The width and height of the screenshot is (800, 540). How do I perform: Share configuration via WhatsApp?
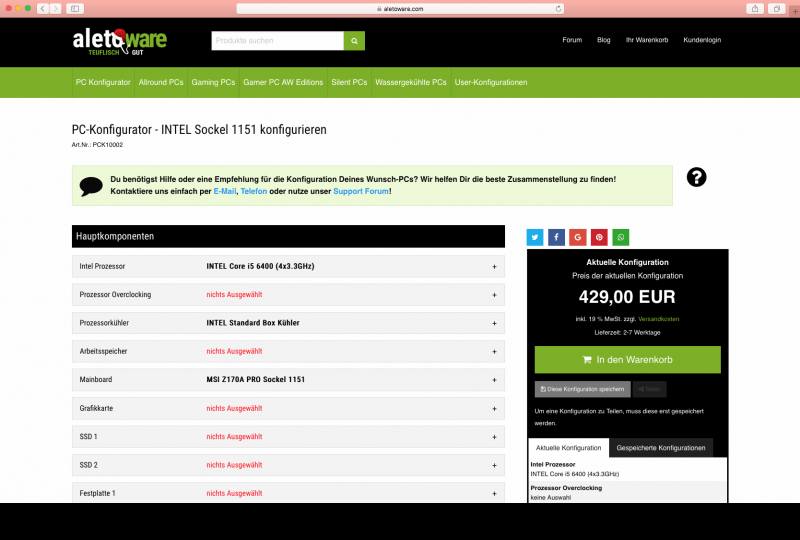pos(620,237)
